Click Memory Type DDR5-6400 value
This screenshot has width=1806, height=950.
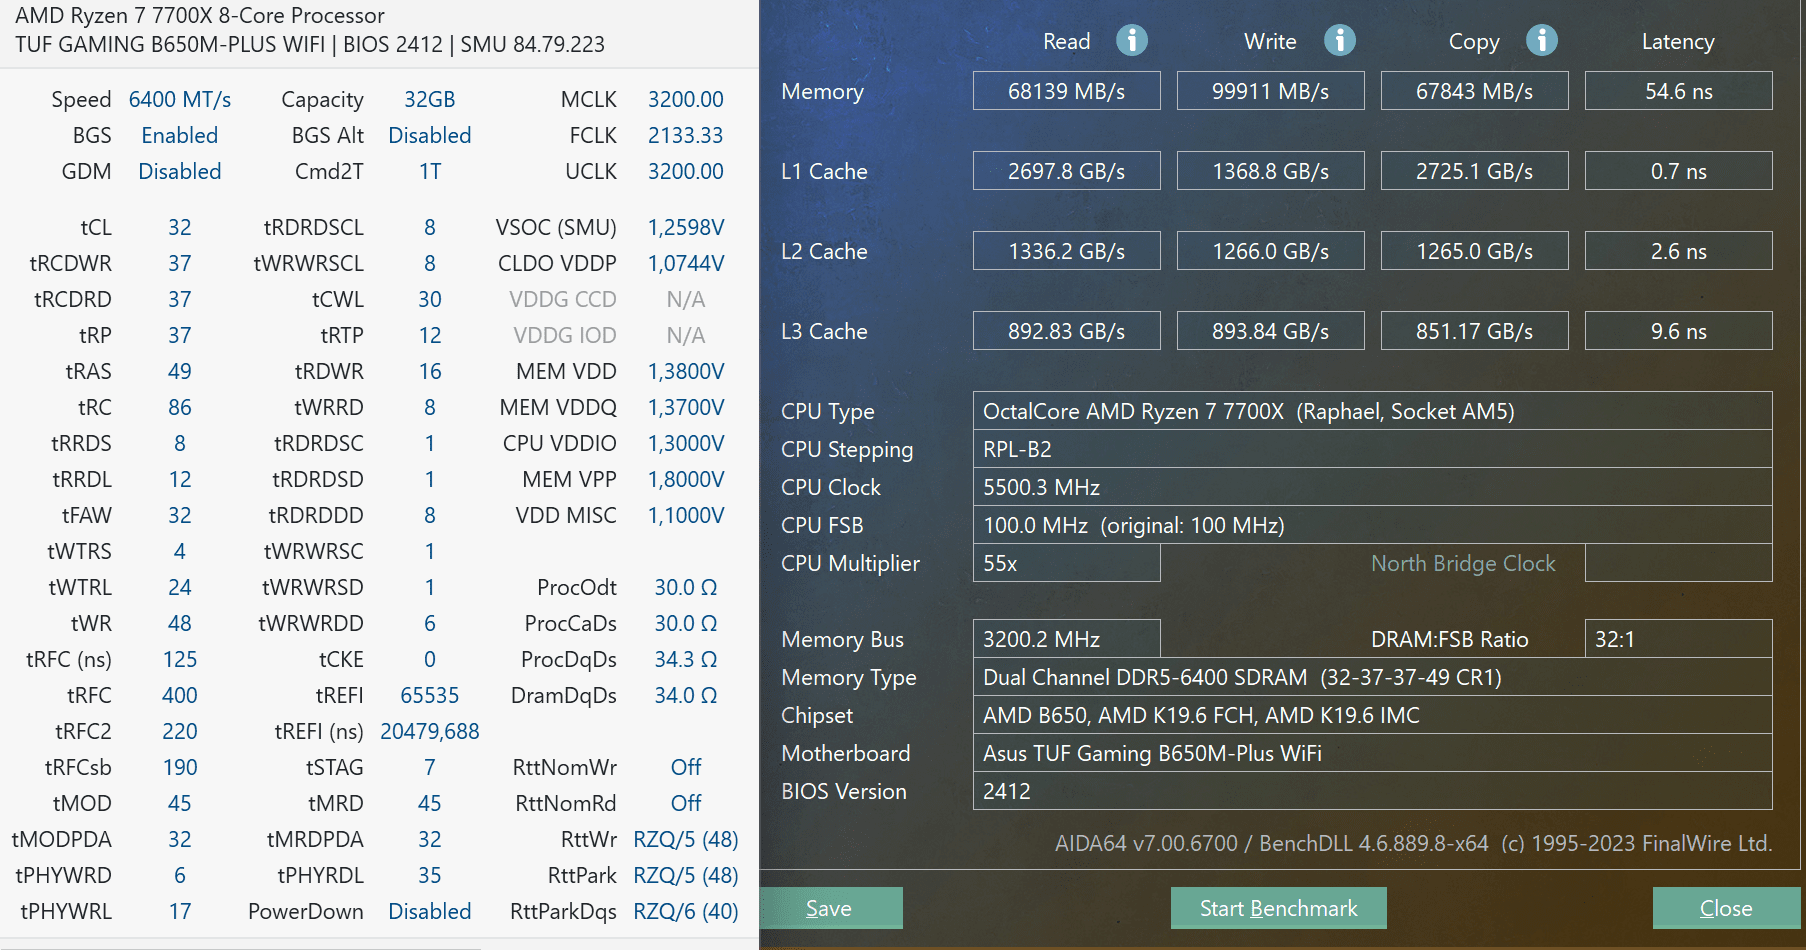[1372, 677]
